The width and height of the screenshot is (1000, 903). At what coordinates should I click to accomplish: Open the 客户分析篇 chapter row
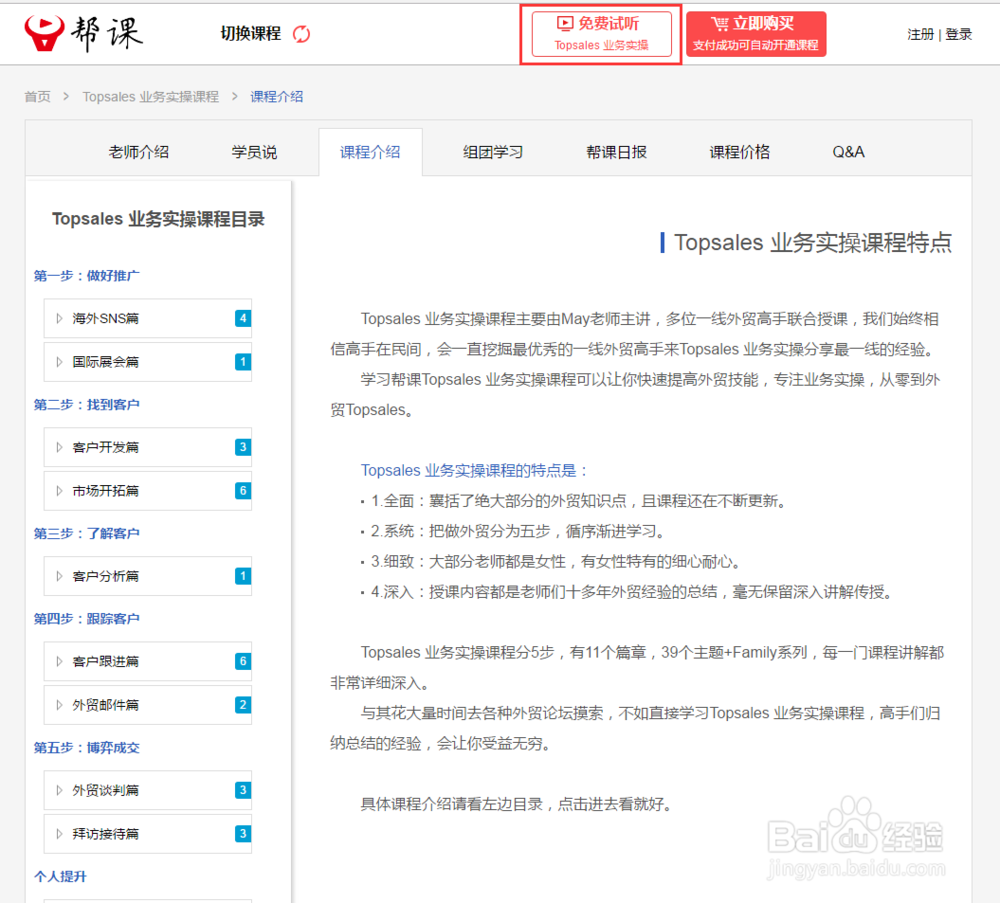click(148, 576)
